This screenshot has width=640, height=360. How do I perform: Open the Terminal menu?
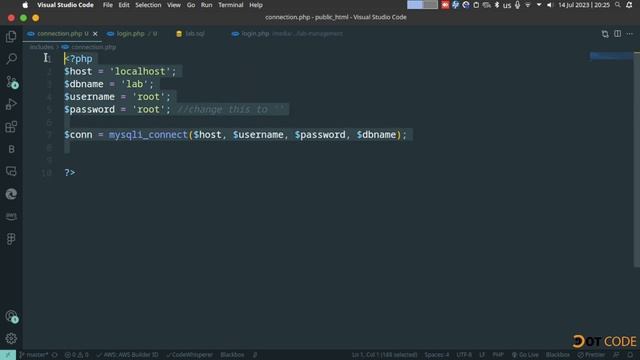click(x=231, y=5)
